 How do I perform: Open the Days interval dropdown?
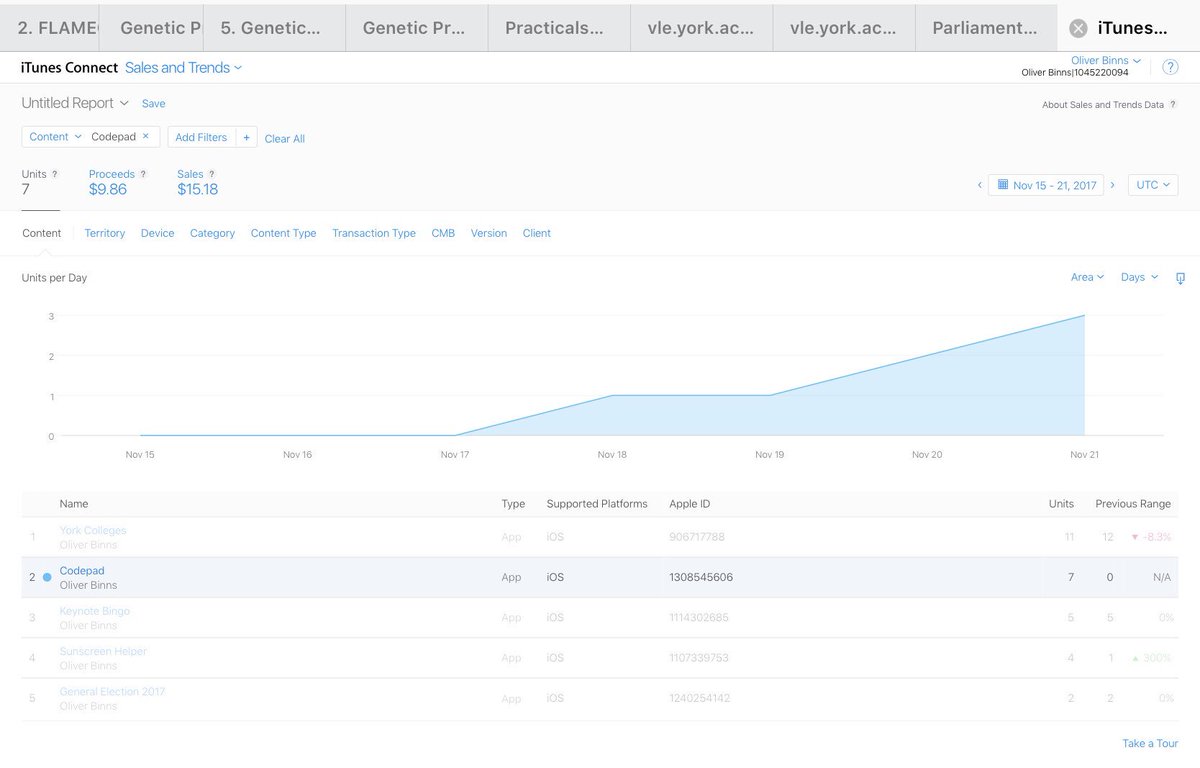1139,277
